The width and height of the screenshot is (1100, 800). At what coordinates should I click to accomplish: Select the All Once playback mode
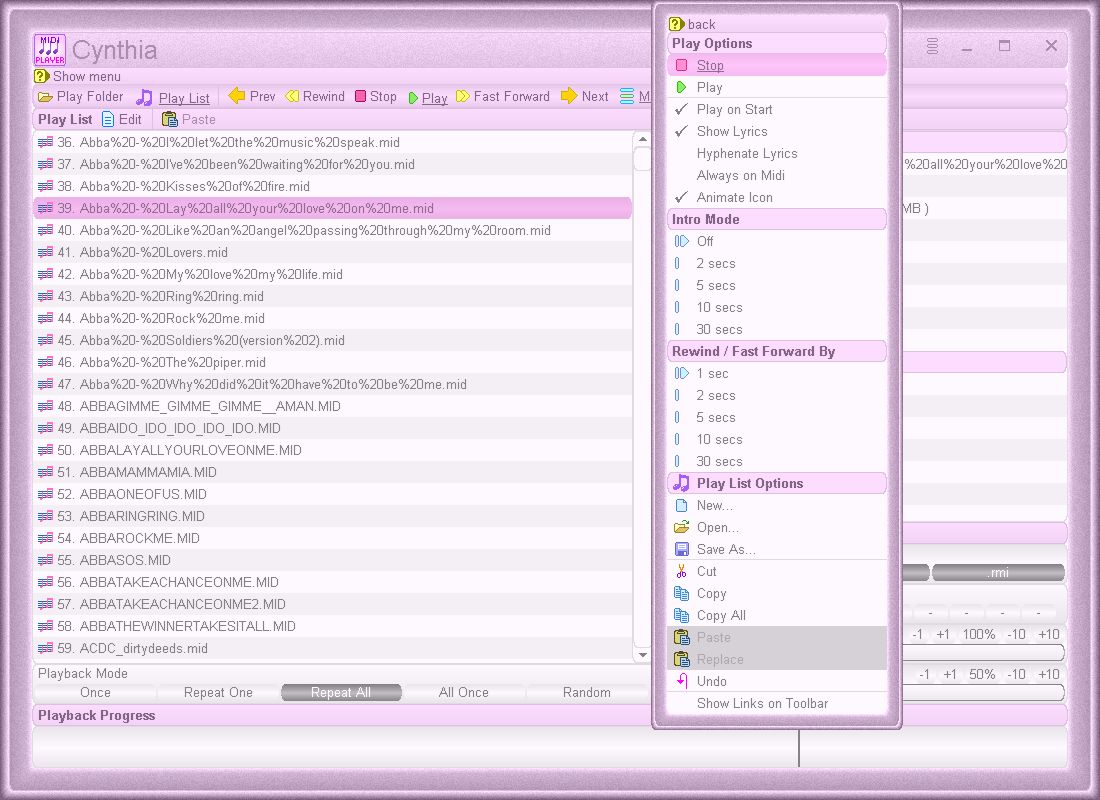point(464,693)
